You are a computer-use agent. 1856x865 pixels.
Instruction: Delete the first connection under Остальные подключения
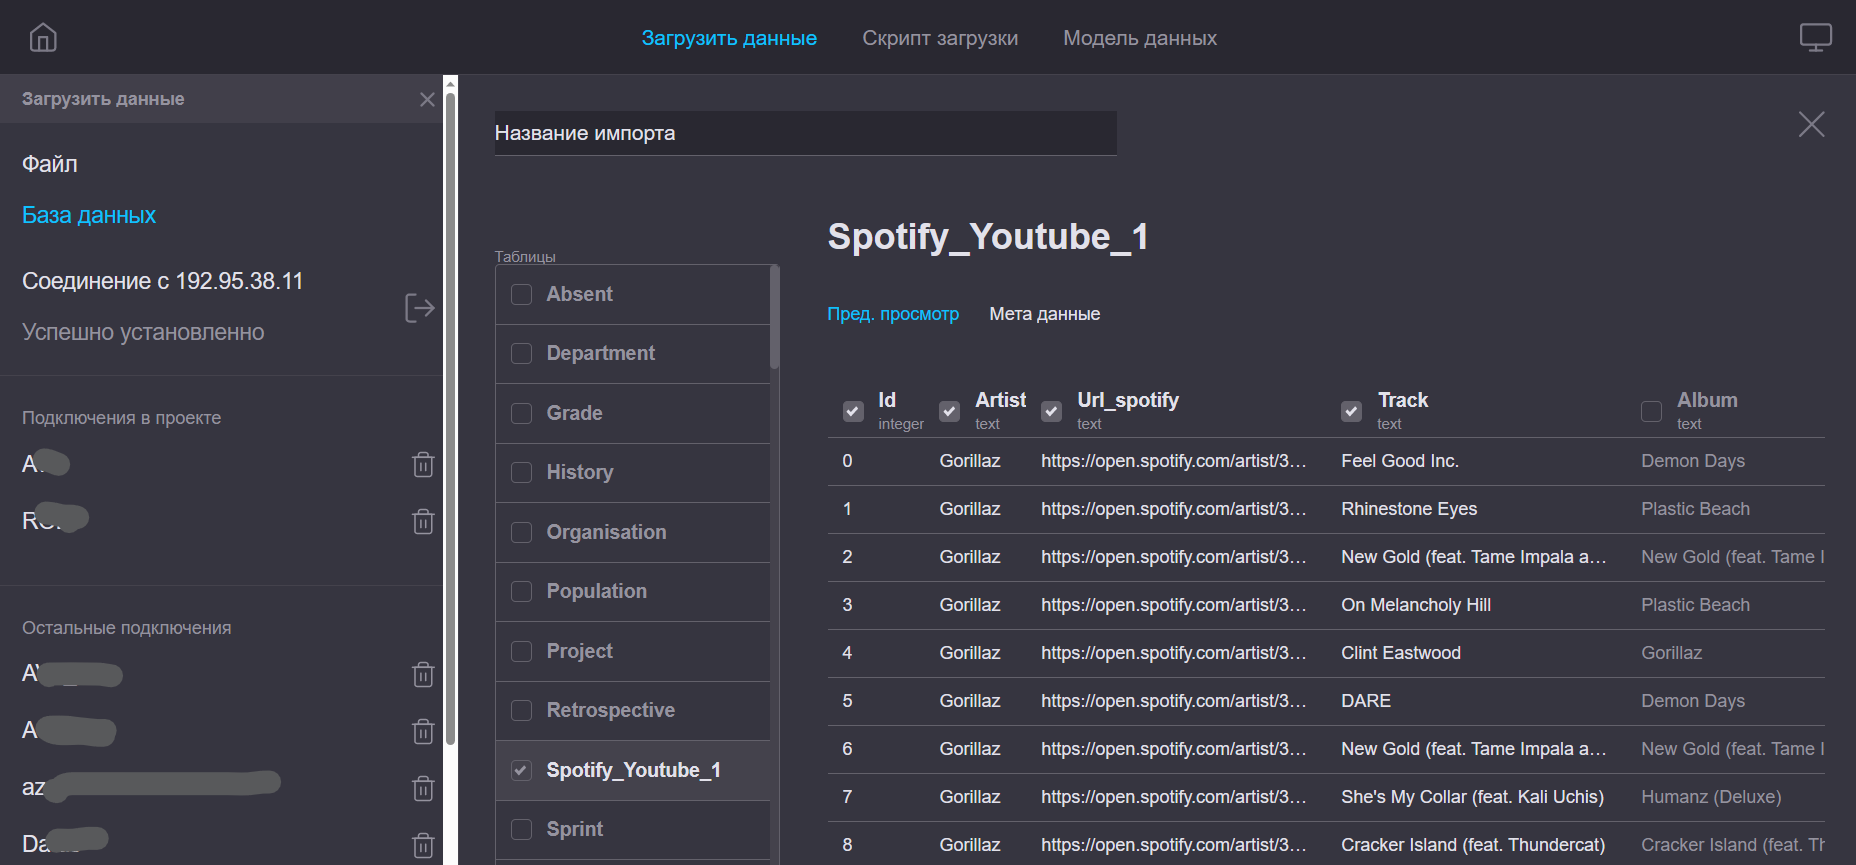(423, 674)
